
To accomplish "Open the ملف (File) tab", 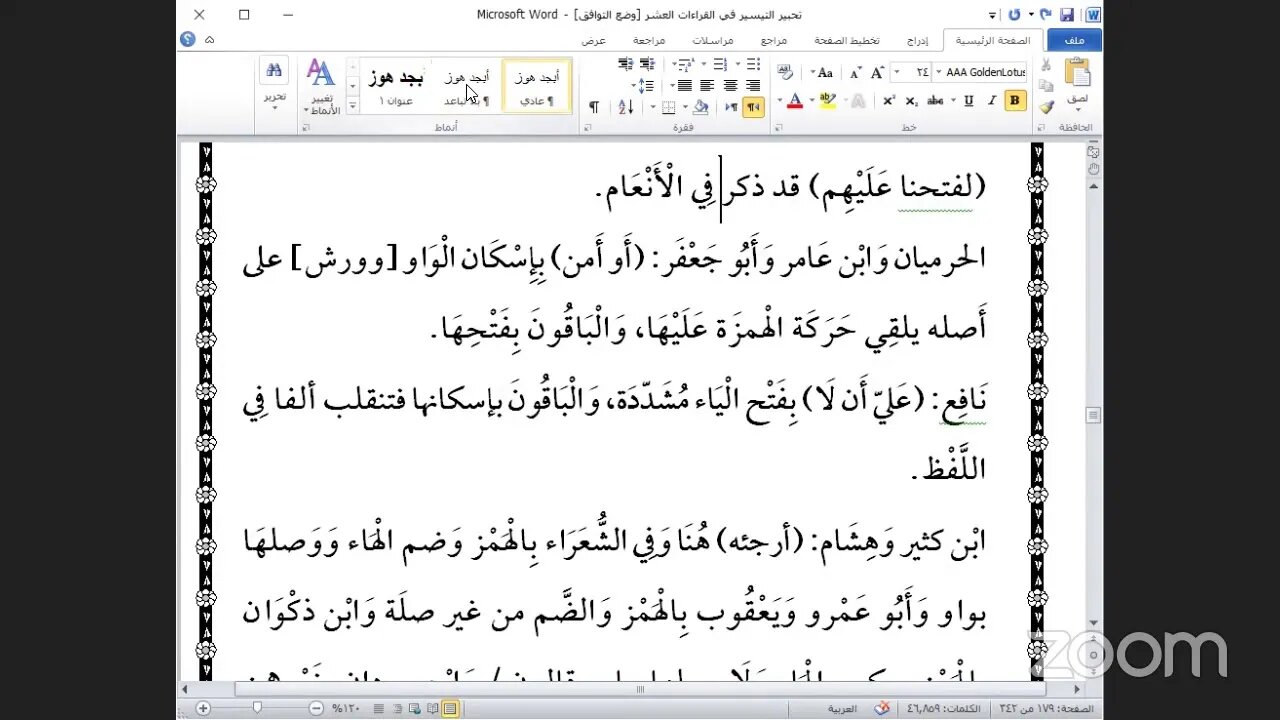I will pos(1075,40).
